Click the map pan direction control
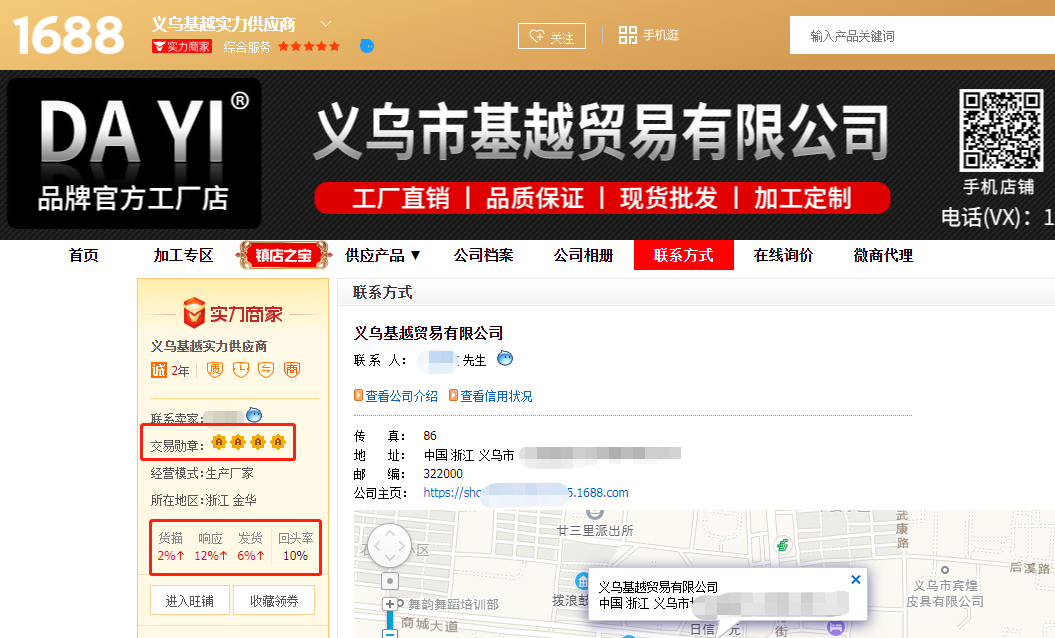The height and width of the screenshot is (638, 1055). point(389,545)
